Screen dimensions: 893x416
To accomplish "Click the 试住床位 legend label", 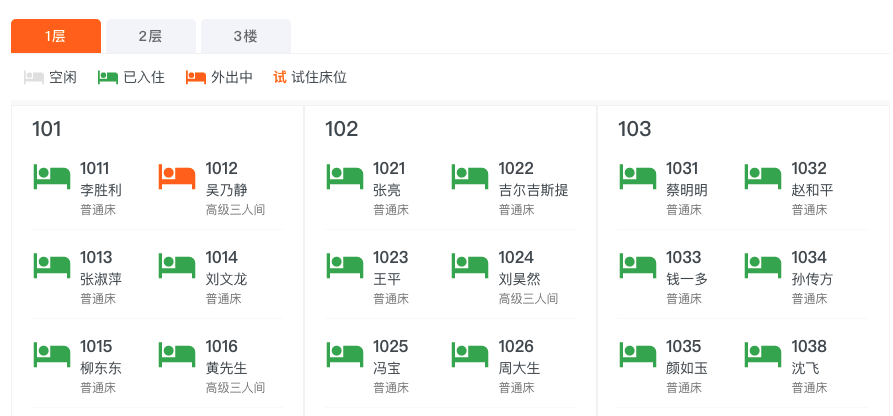I will click(x=319, y=78).
